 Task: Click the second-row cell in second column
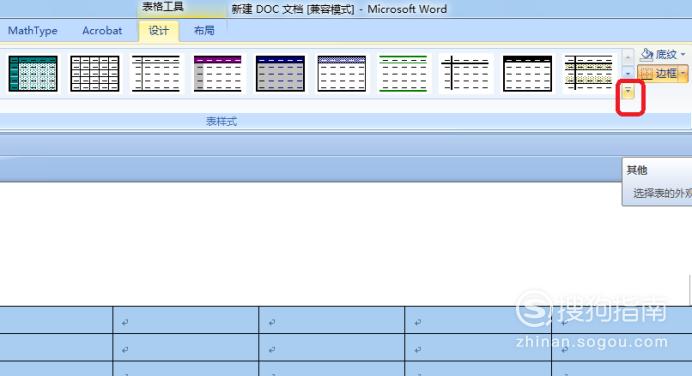pos(186,347)
